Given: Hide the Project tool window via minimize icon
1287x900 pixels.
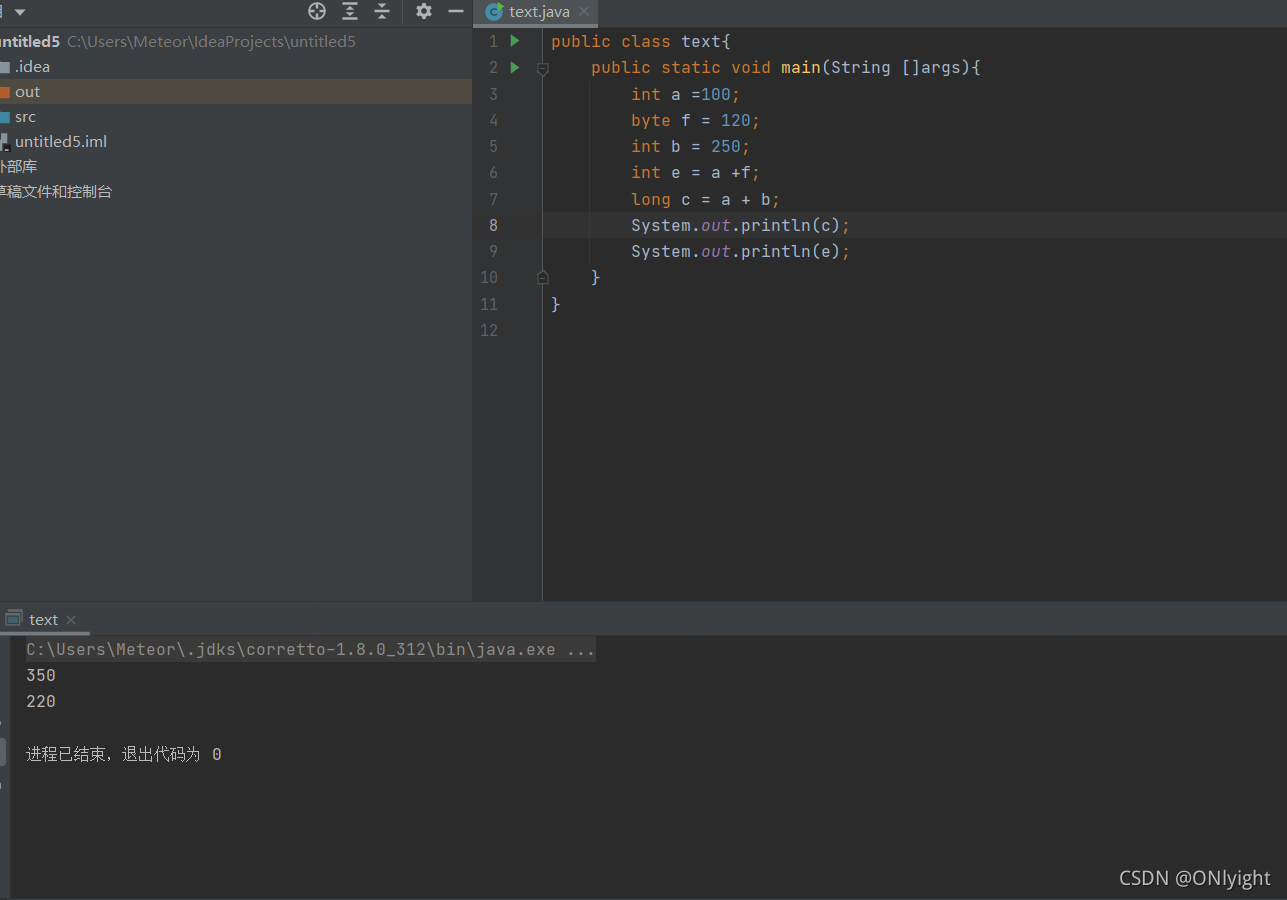Looking at the screenshot, I should pos(455,11).
